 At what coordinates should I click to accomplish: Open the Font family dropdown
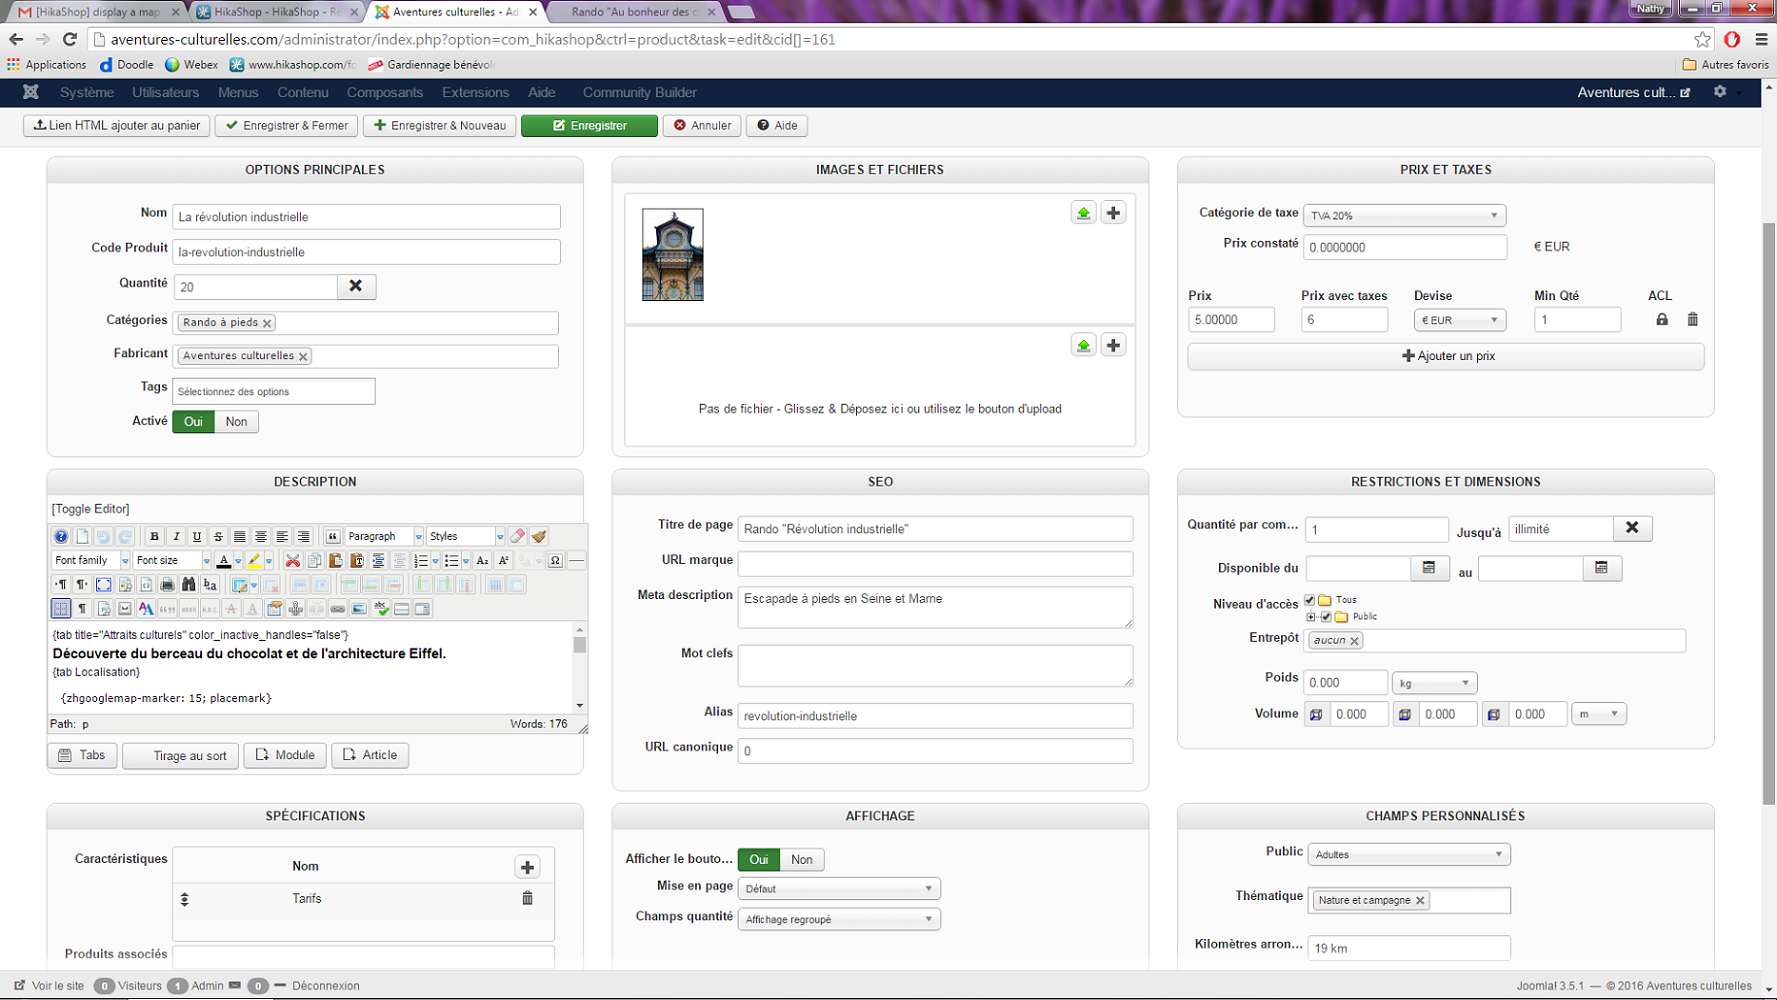click(91, 561)
